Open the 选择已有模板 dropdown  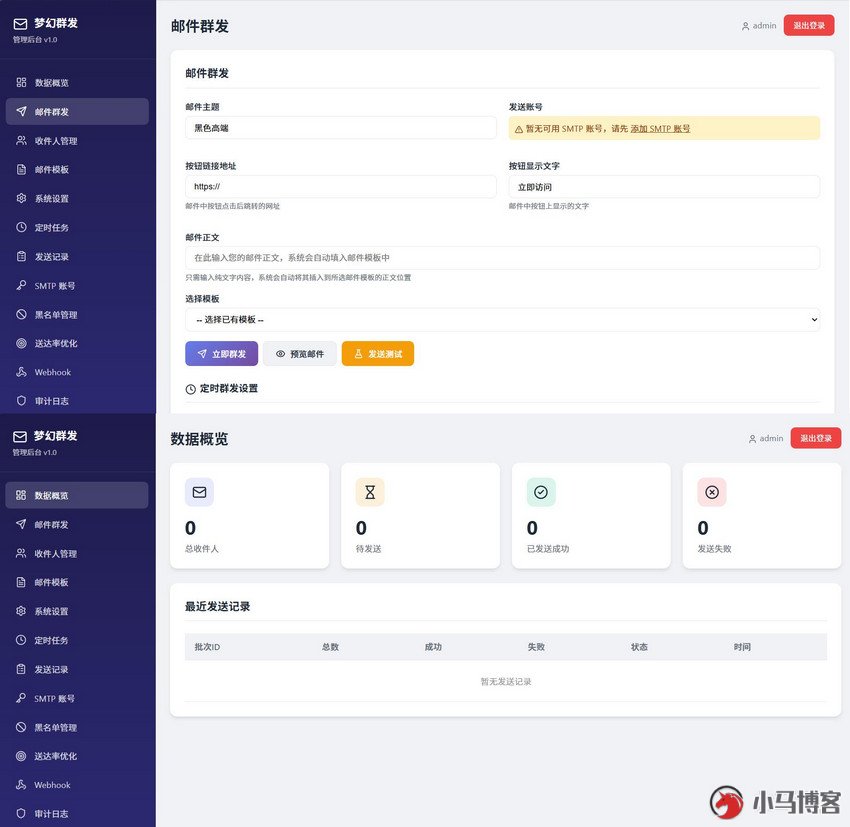click(x=502, y=320)
